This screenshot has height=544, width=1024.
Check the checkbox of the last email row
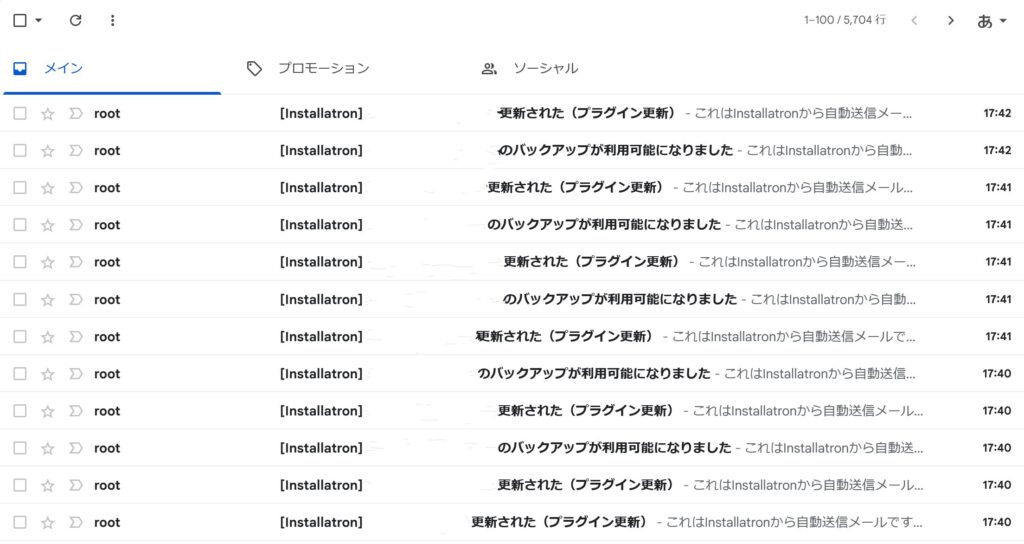tap(20, 522)
